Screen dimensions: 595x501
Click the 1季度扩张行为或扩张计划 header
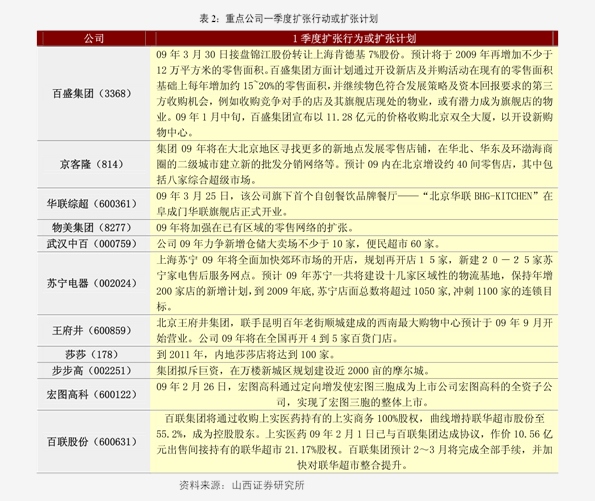point(354,39)
